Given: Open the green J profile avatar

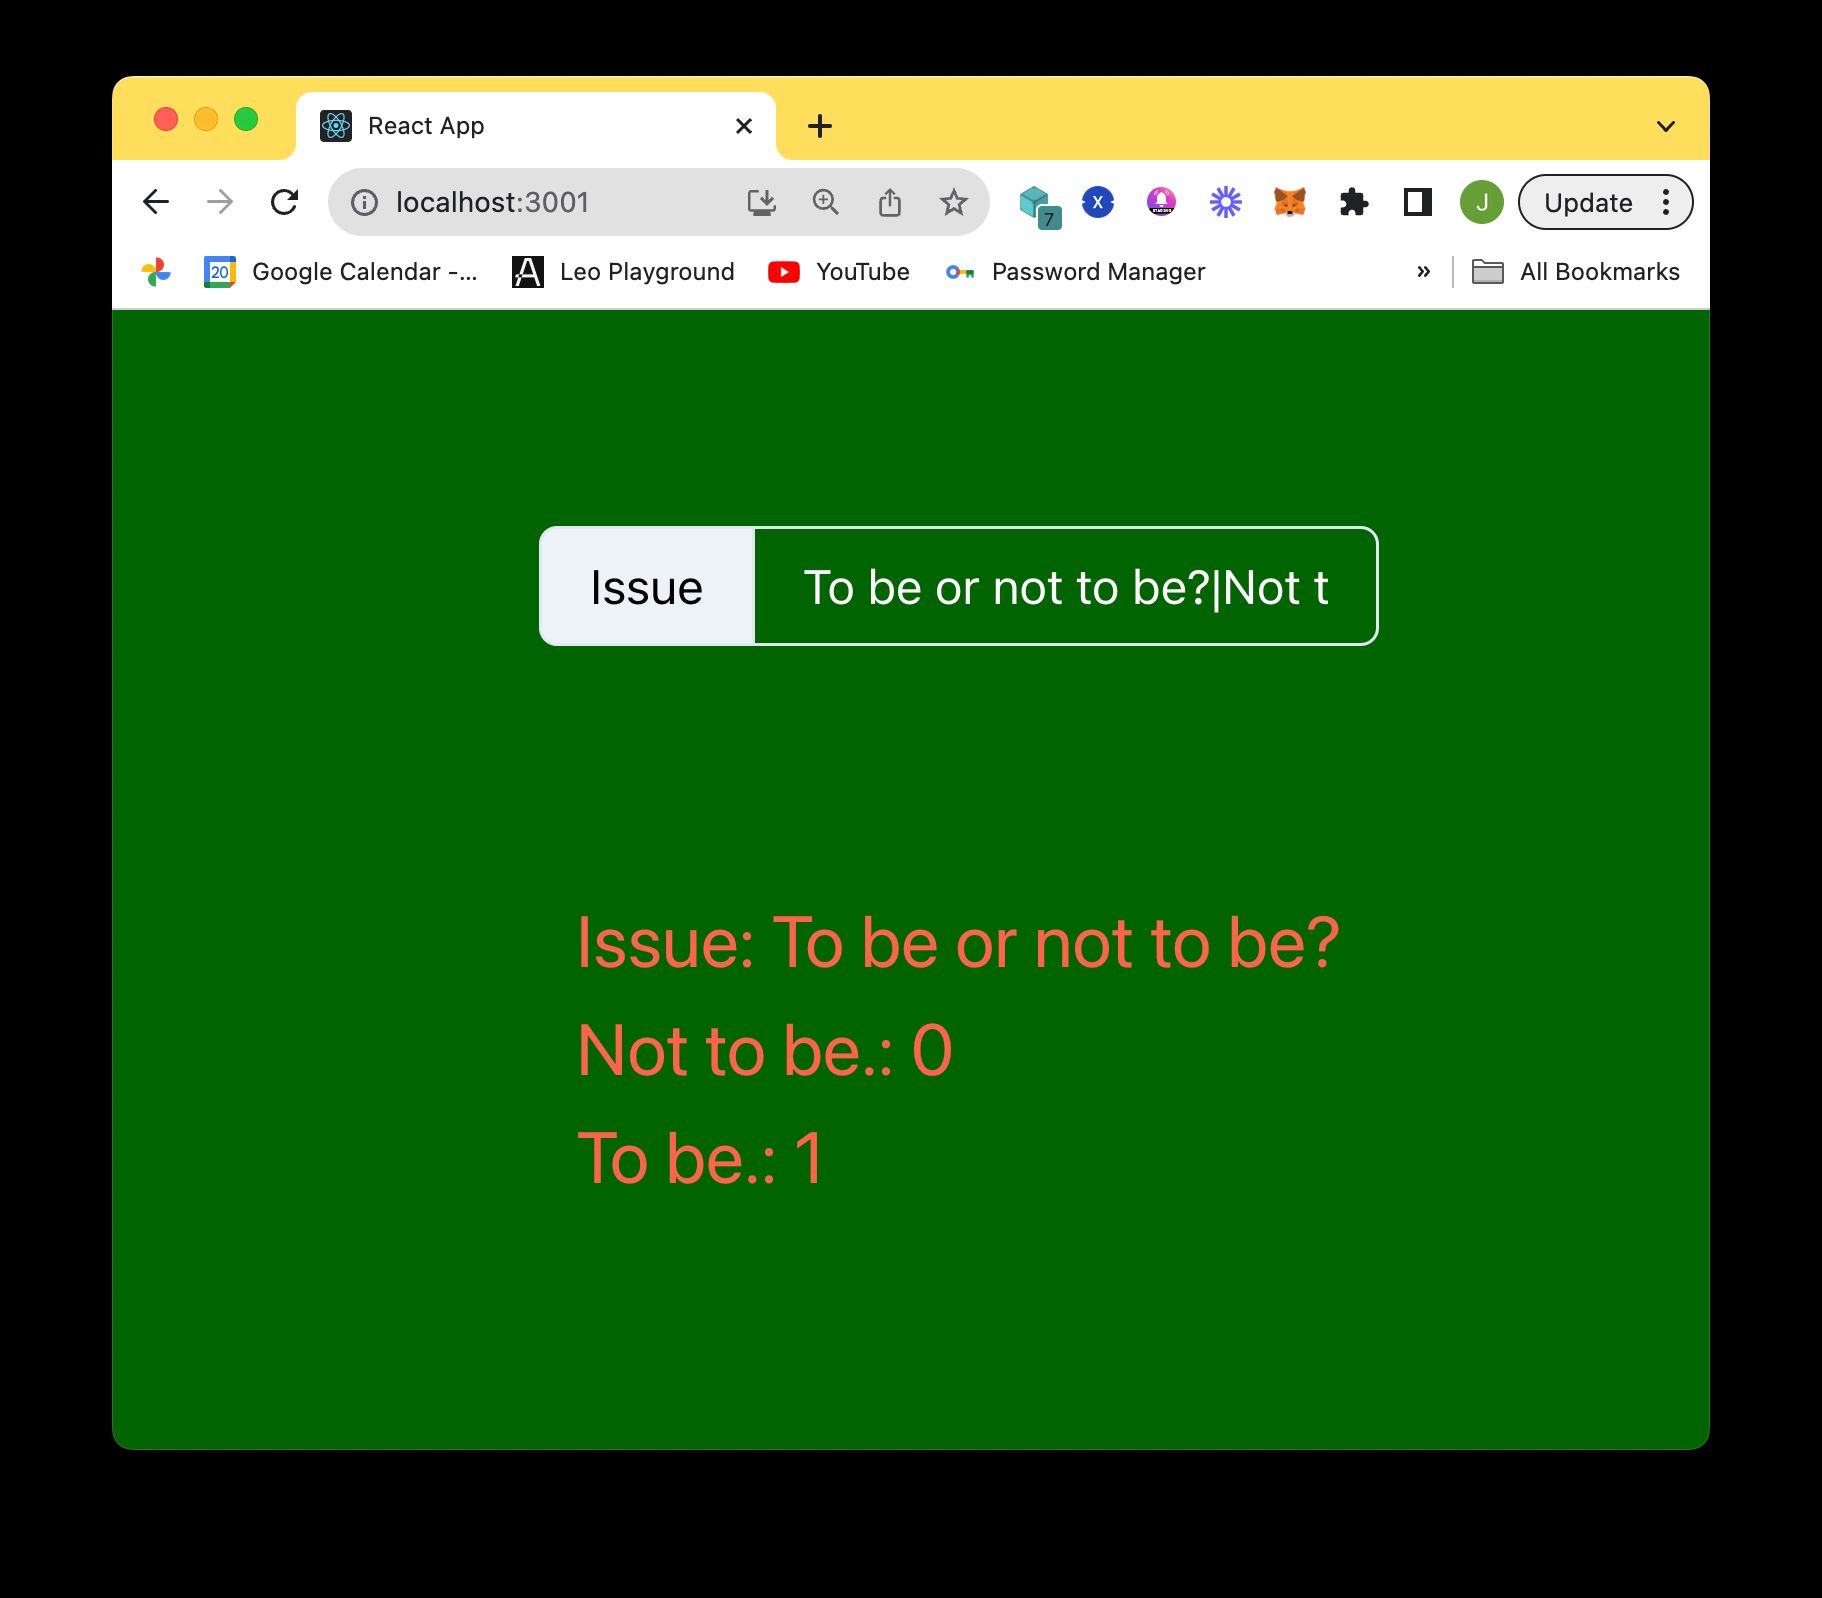Looking at the screenshot, I should point(1482,202).
